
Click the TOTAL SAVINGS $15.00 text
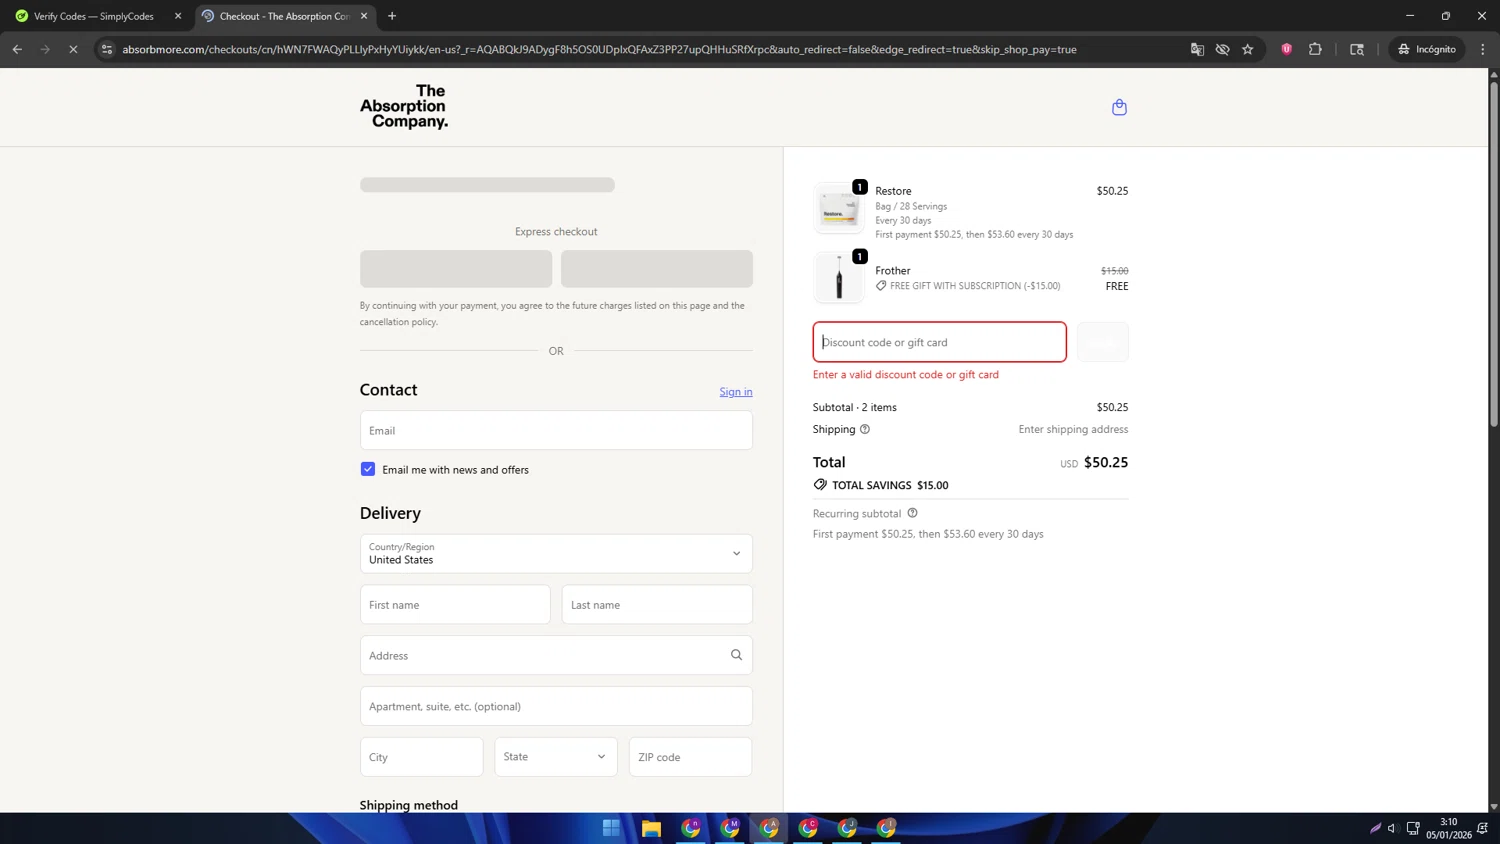[890, 485]
